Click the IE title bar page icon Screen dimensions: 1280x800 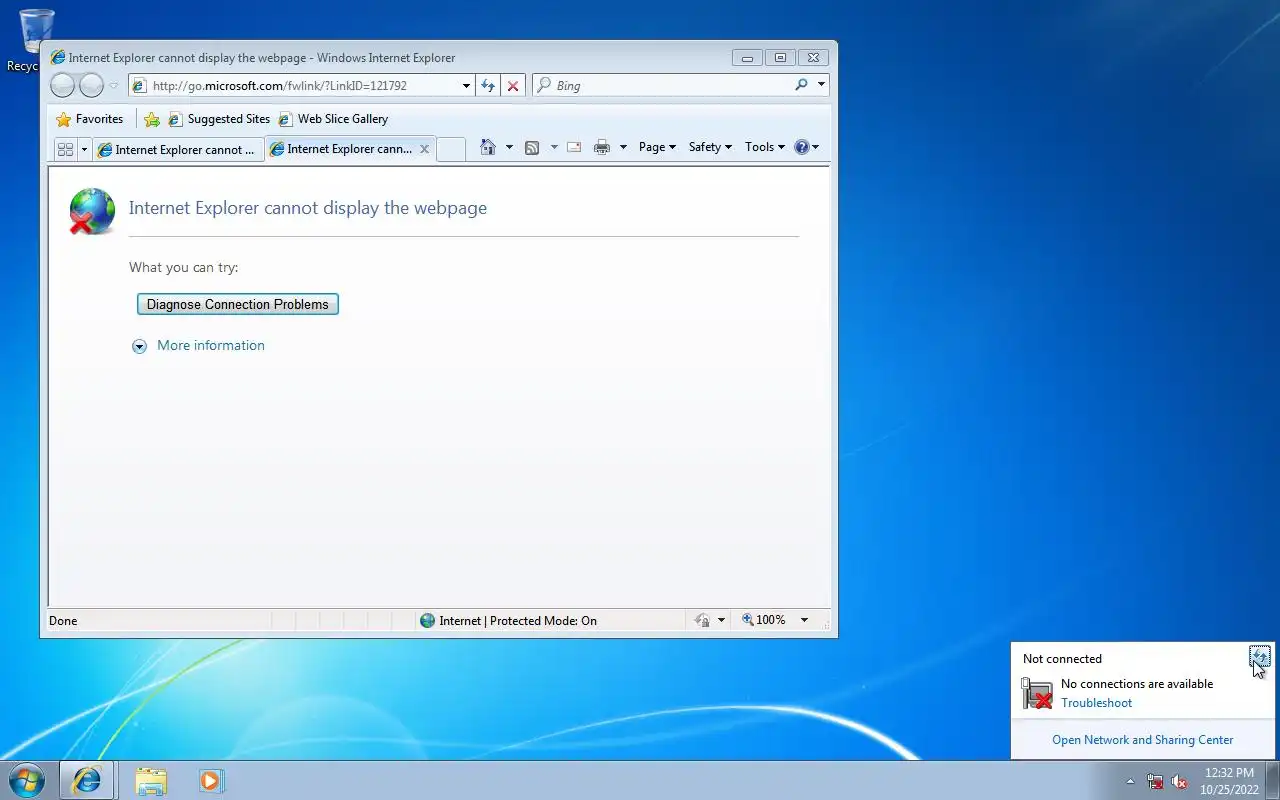tap(58, 58)
